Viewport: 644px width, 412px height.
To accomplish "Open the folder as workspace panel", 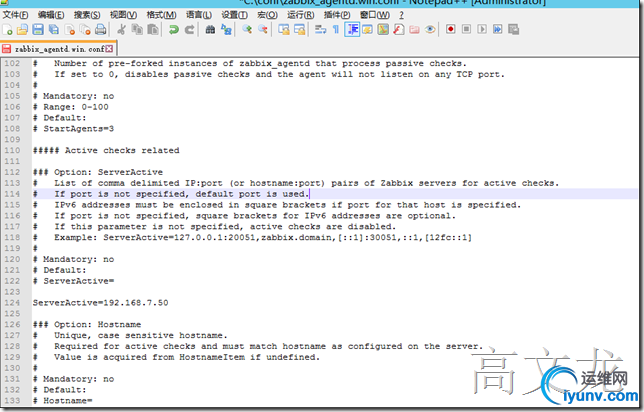I will (x=414, y=30).
